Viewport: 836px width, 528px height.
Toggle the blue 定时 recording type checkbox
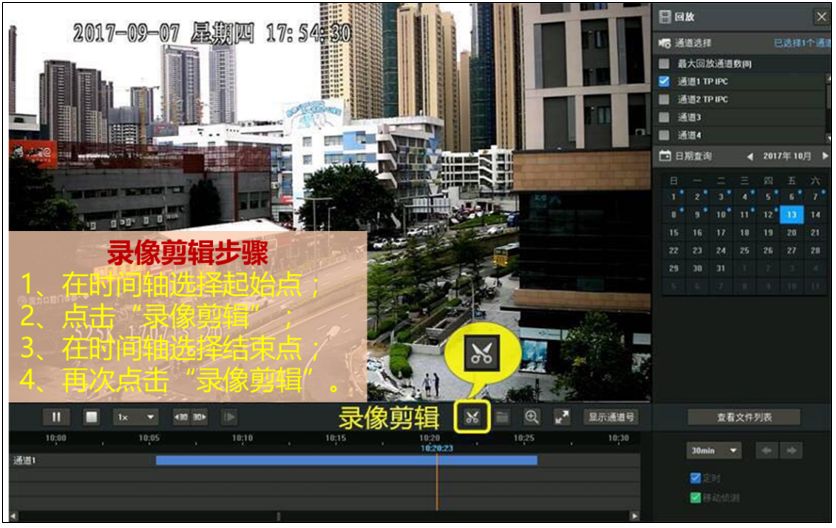[x=695, y=478]
